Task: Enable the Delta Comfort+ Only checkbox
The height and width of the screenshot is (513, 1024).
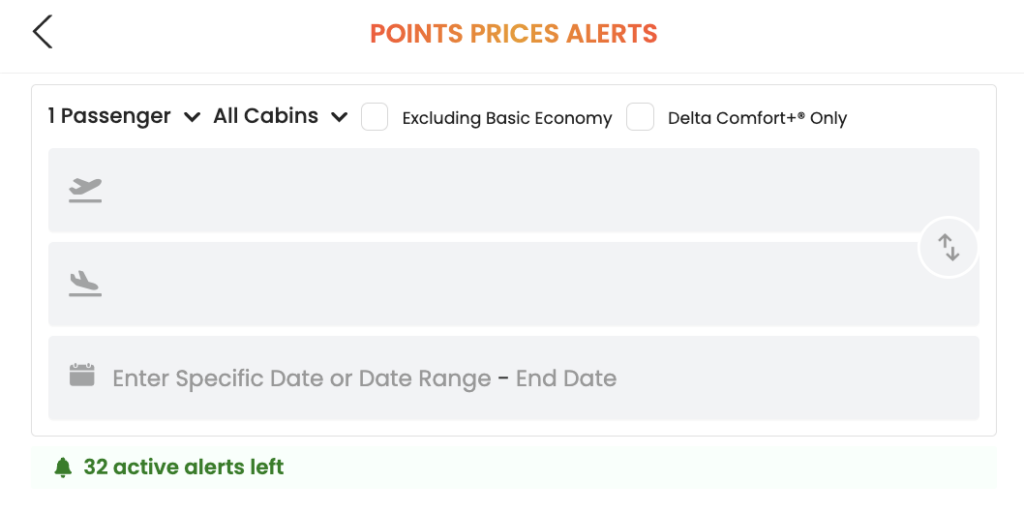Action: pos(640,117)
